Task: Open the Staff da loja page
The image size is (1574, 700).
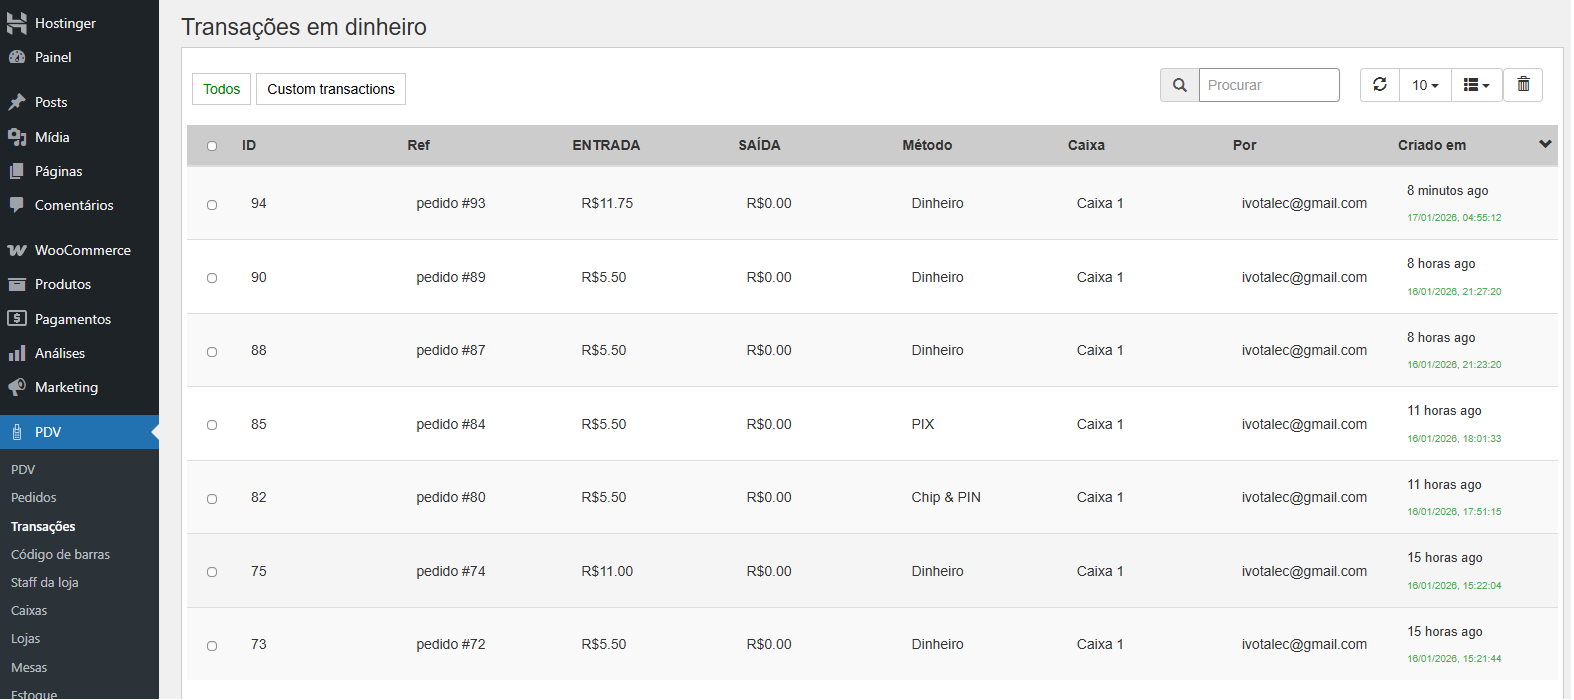Action: [x=44, y=582]
